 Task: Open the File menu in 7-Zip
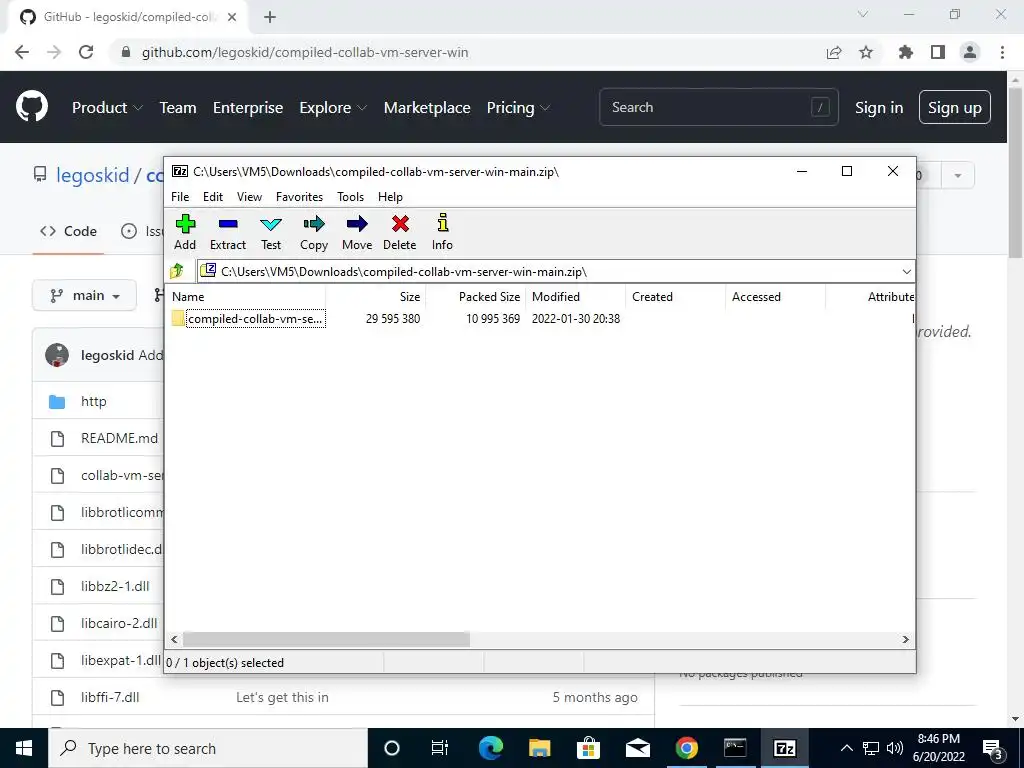tap(180, 197)
